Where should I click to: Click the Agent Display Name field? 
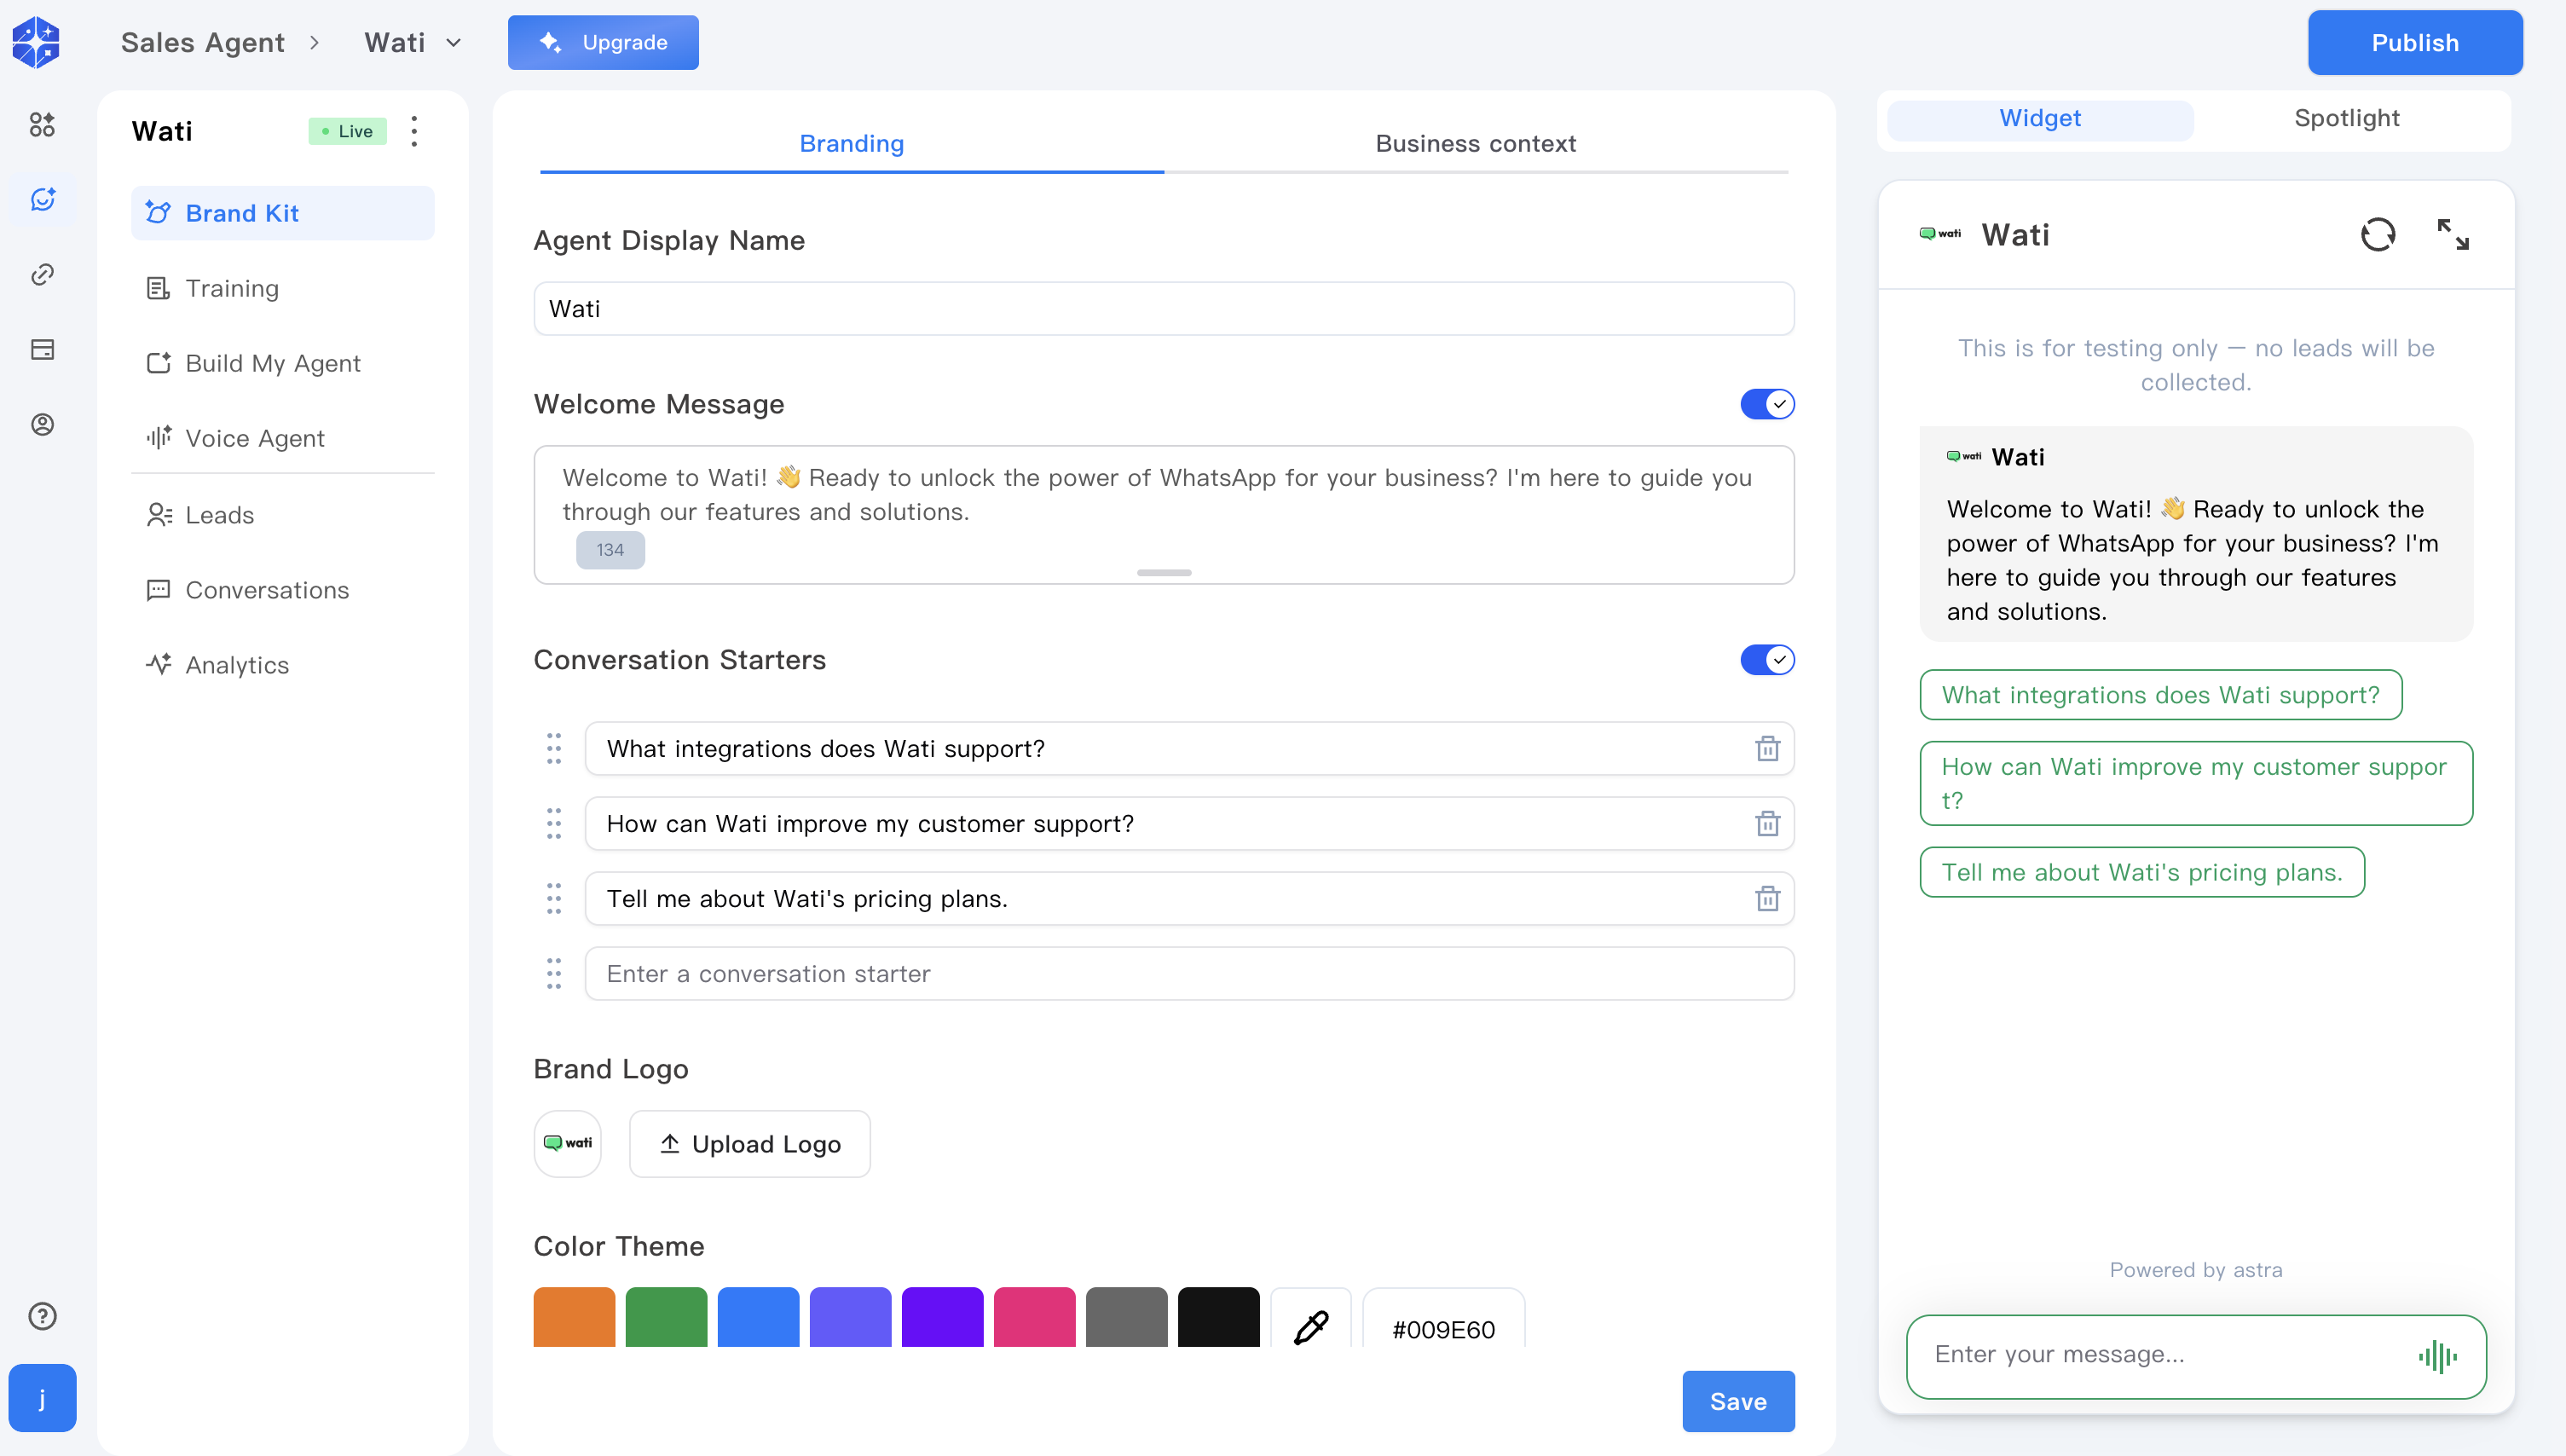tap(1164, 309)
